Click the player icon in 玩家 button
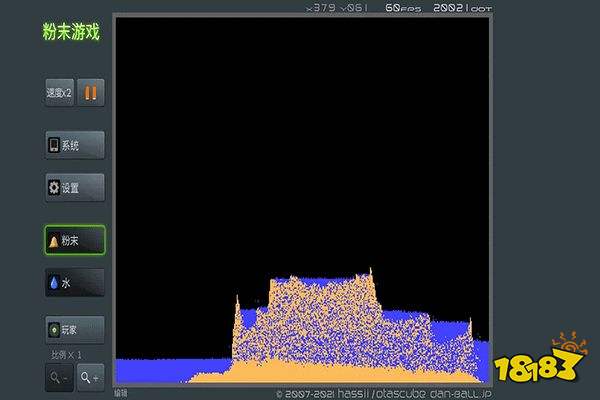 pos(54,327)
